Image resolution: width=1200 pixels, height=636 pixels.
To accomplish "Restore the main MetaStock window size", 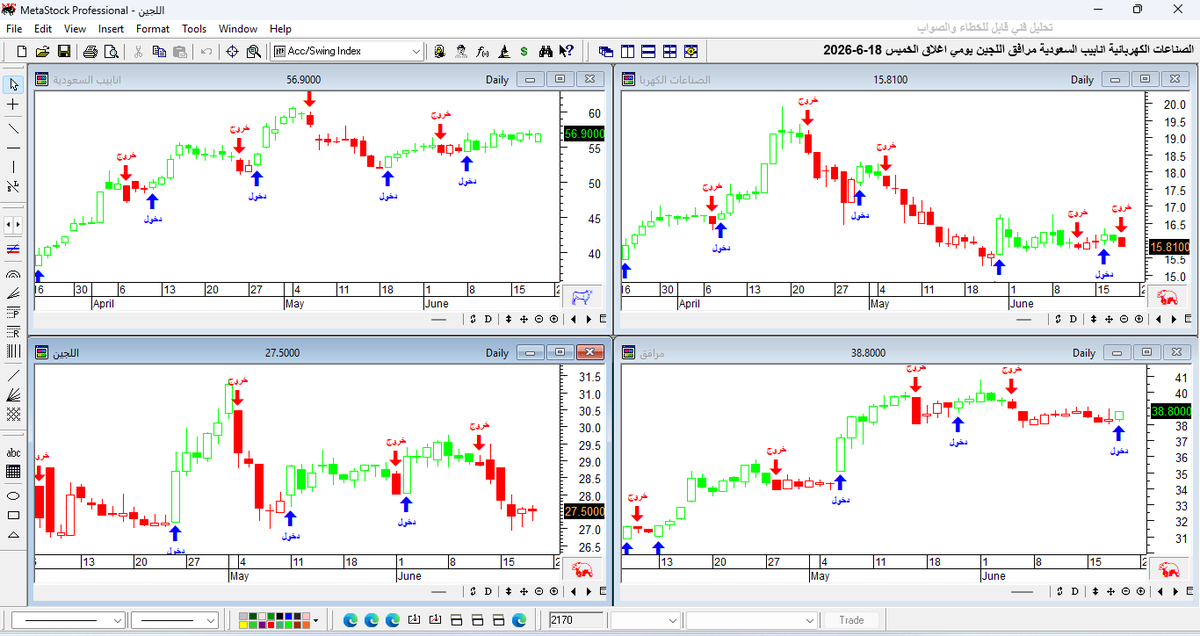I will pos(1137,9).
